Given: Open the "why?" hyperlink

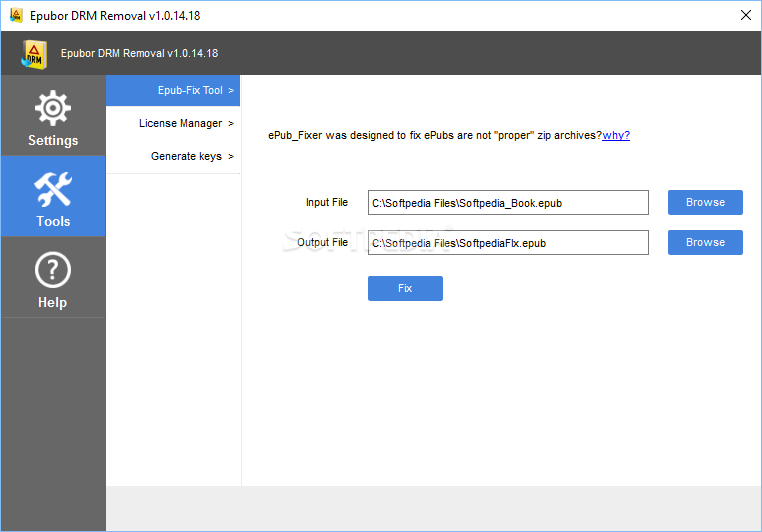Looking at the screenshot, I should coord(616,135).
